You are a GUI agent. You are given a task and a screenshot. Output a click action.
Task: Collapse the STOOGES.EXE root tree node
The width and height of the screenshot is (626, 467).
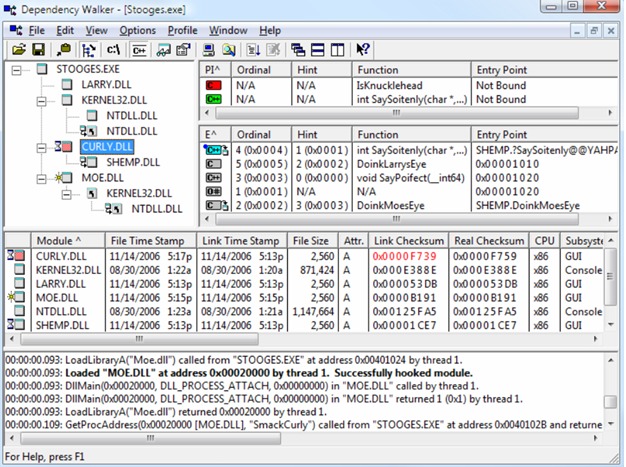coord(16,71)
